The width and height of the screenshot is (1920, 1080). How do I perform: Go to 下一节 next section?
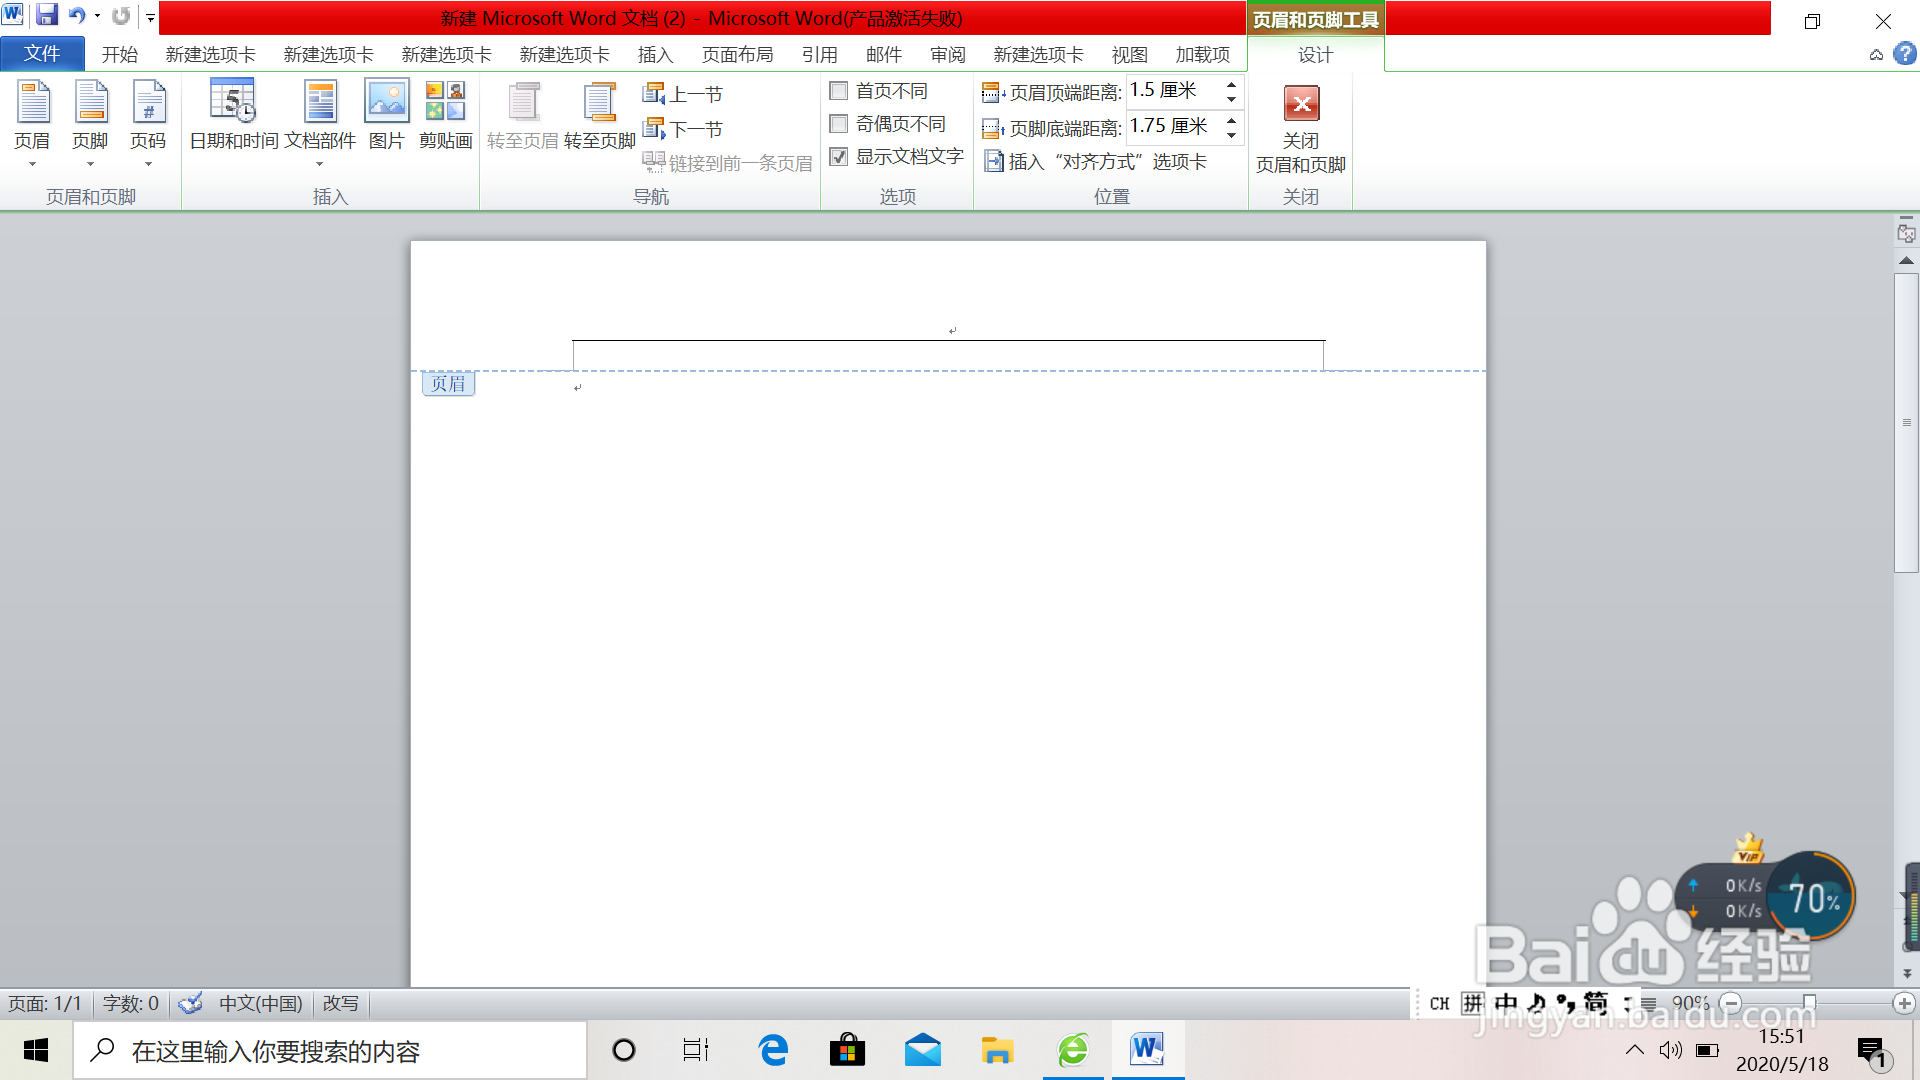coord(683,129)
